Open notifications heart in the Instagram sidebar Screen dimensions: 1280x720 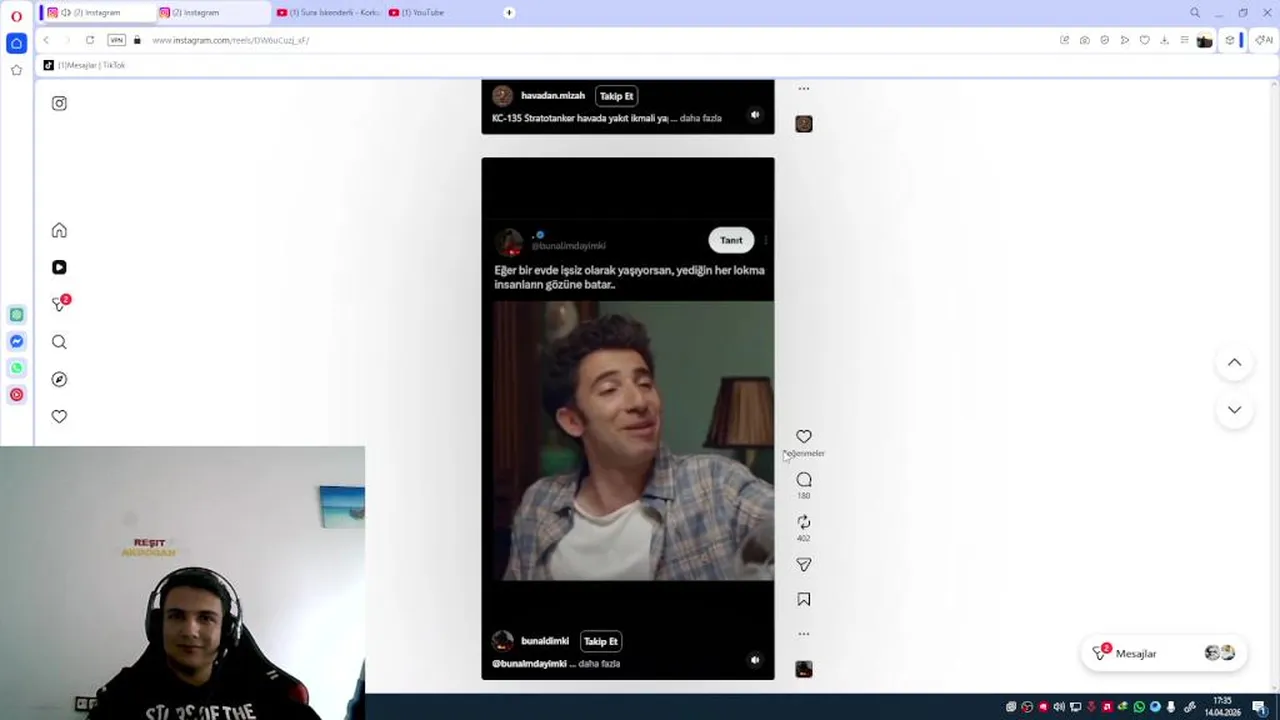point(59,416)
